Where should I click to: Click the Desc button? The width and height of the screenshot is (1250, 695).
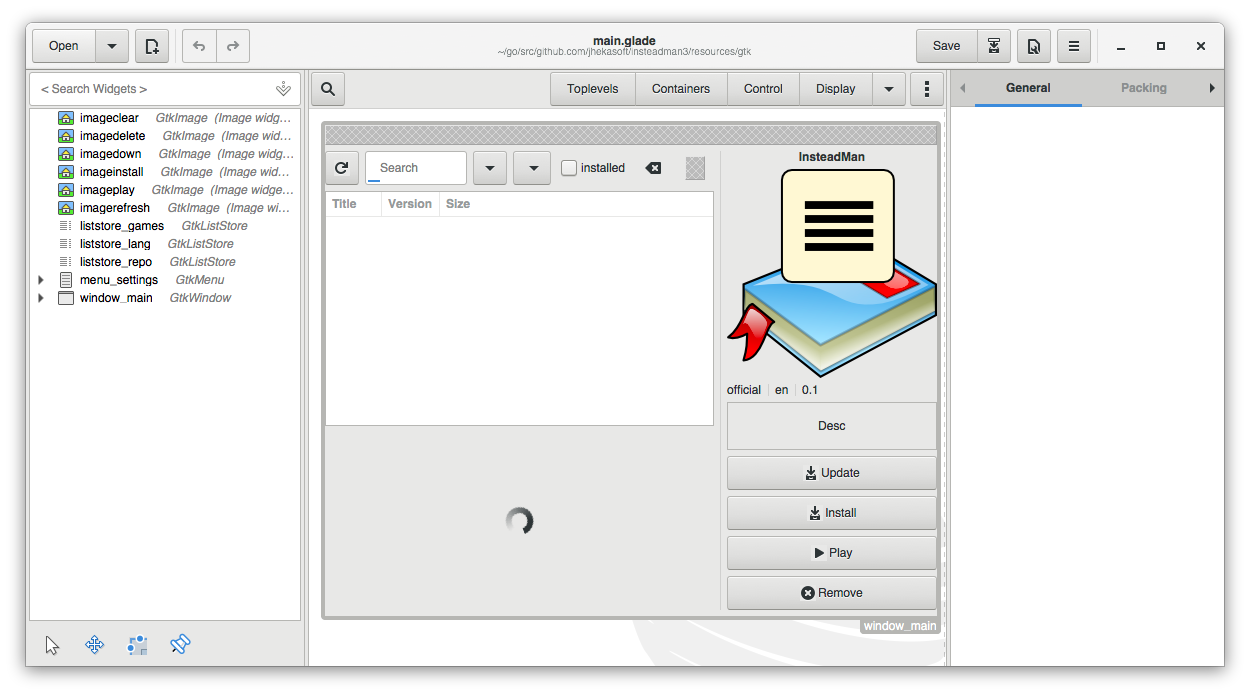(x=832, y=426)
